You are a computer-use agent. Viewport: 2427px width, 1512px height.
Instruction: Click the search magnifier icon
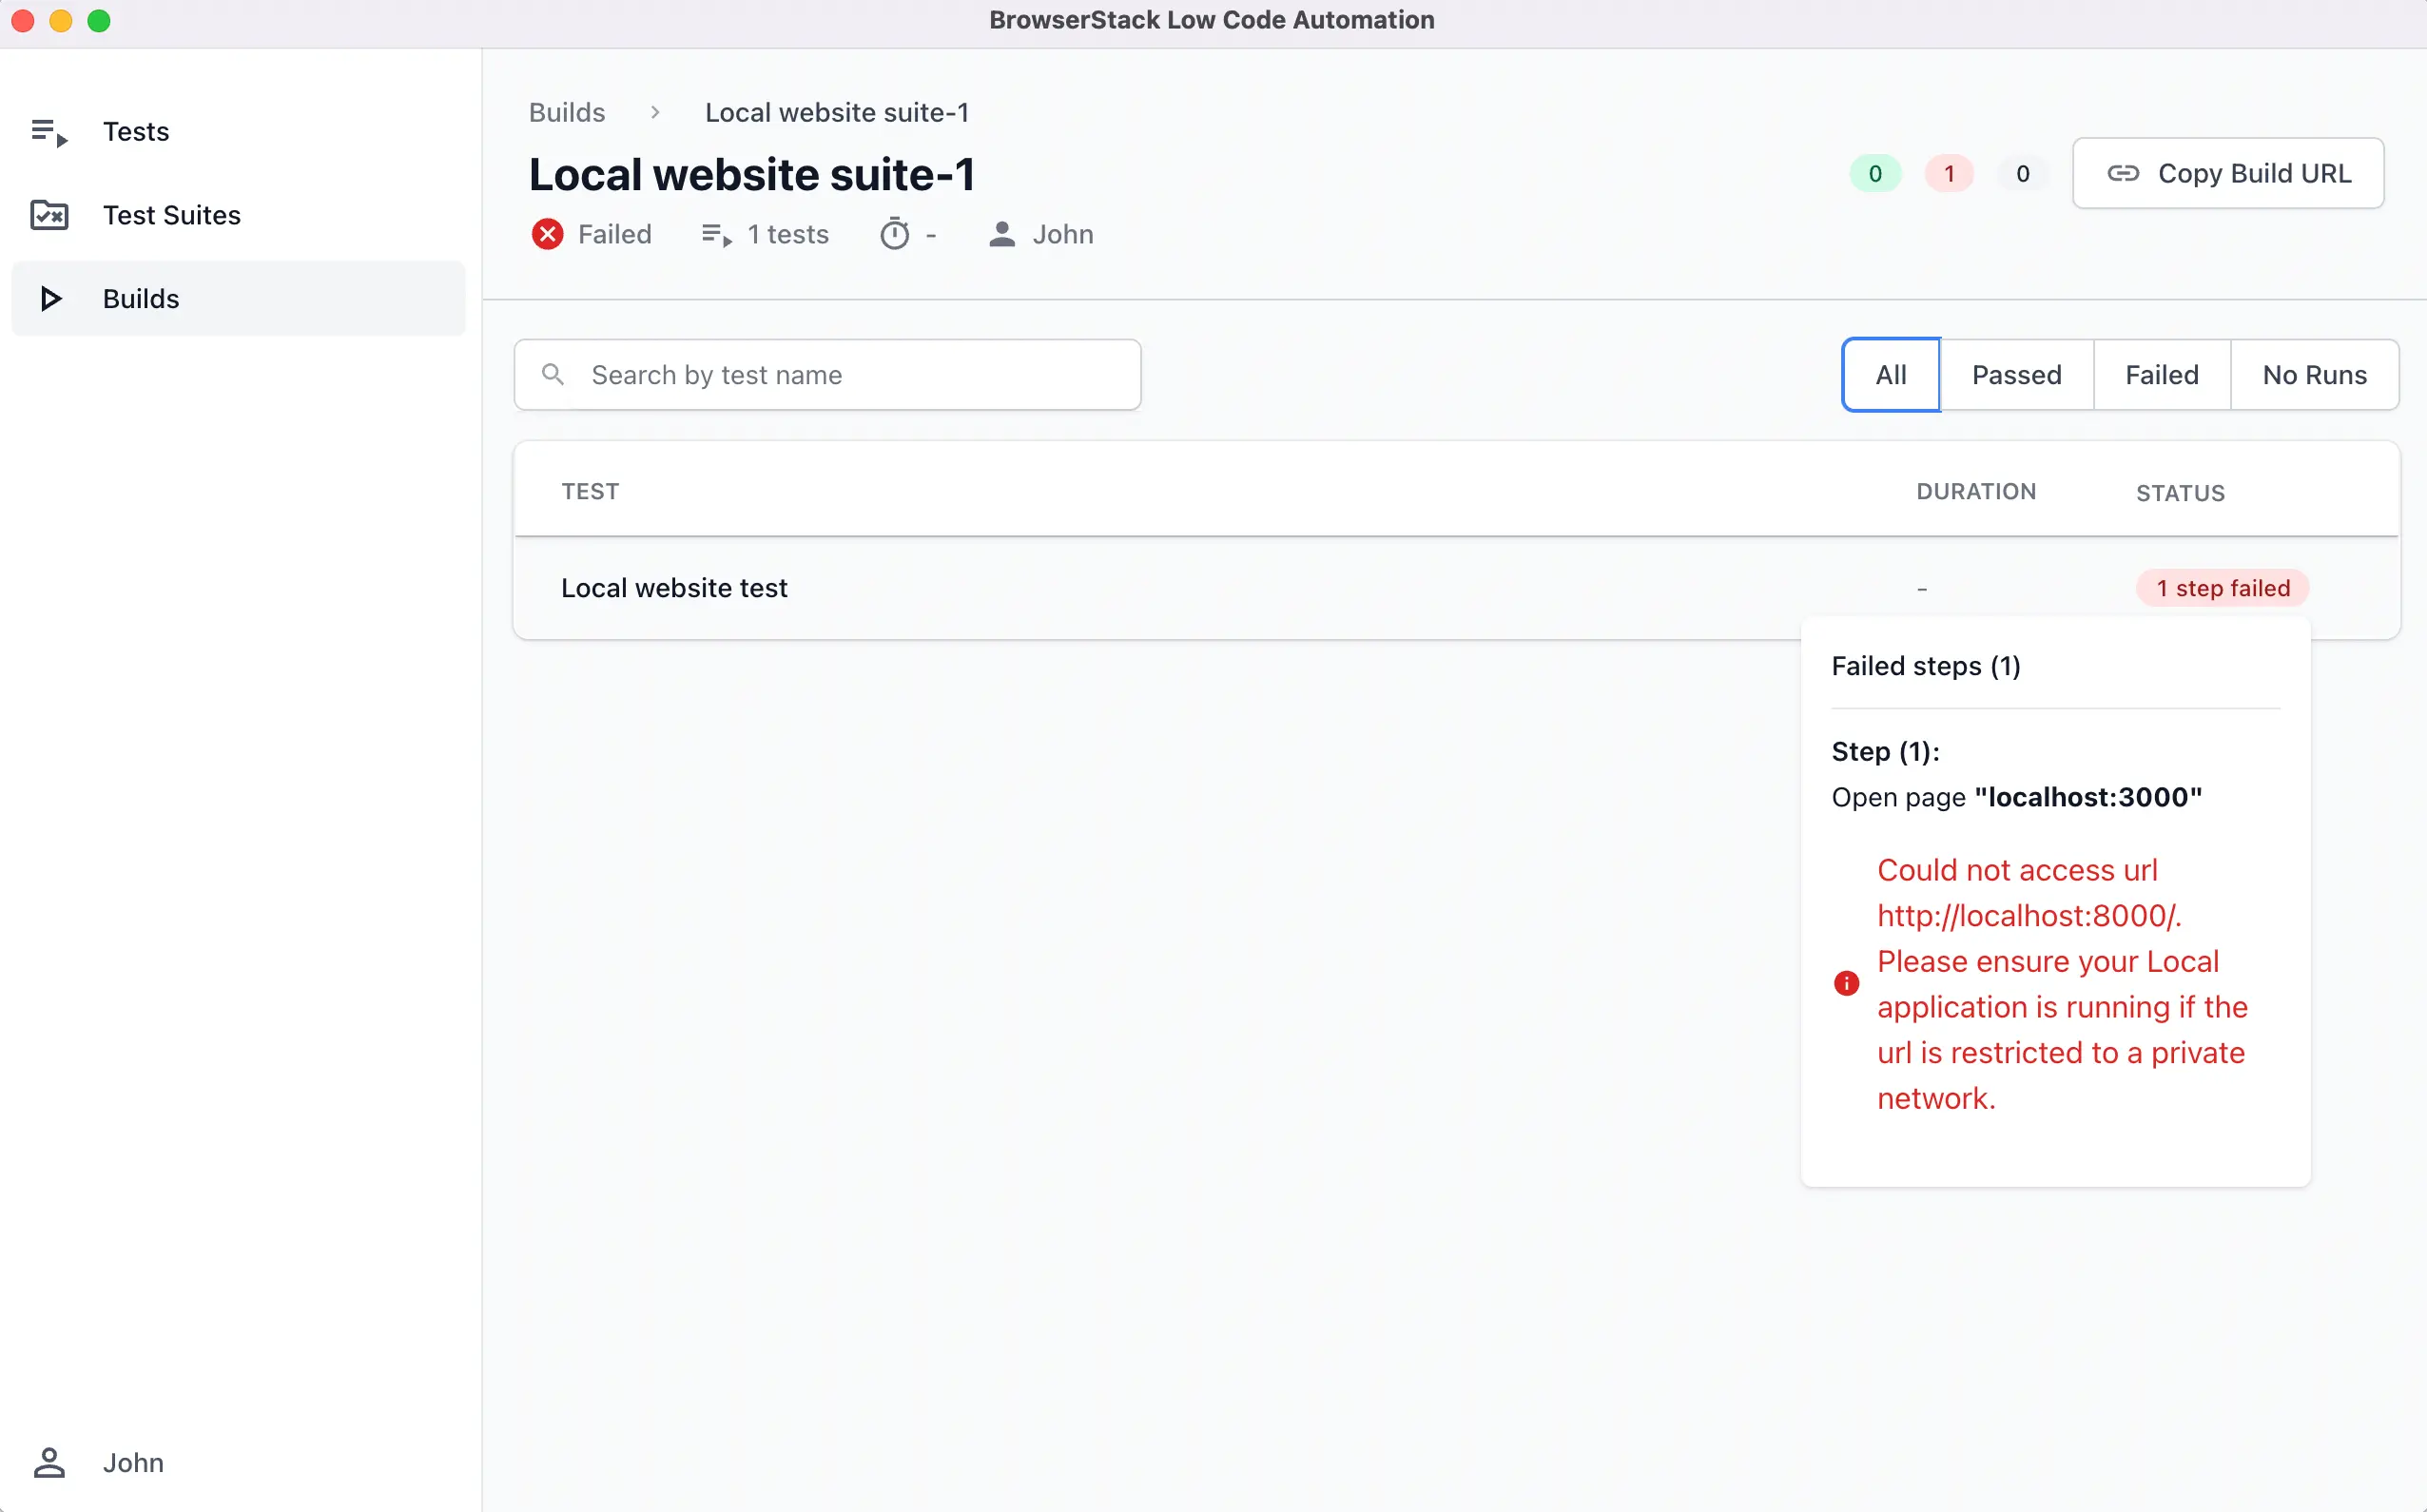(553, 375)
